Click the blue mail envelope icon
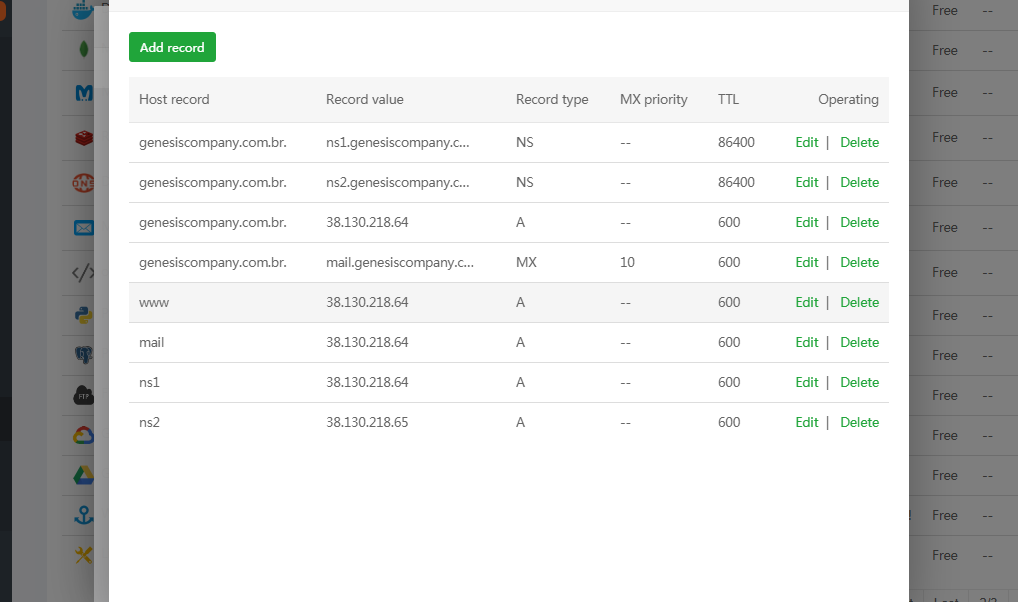 click(84, 227)
